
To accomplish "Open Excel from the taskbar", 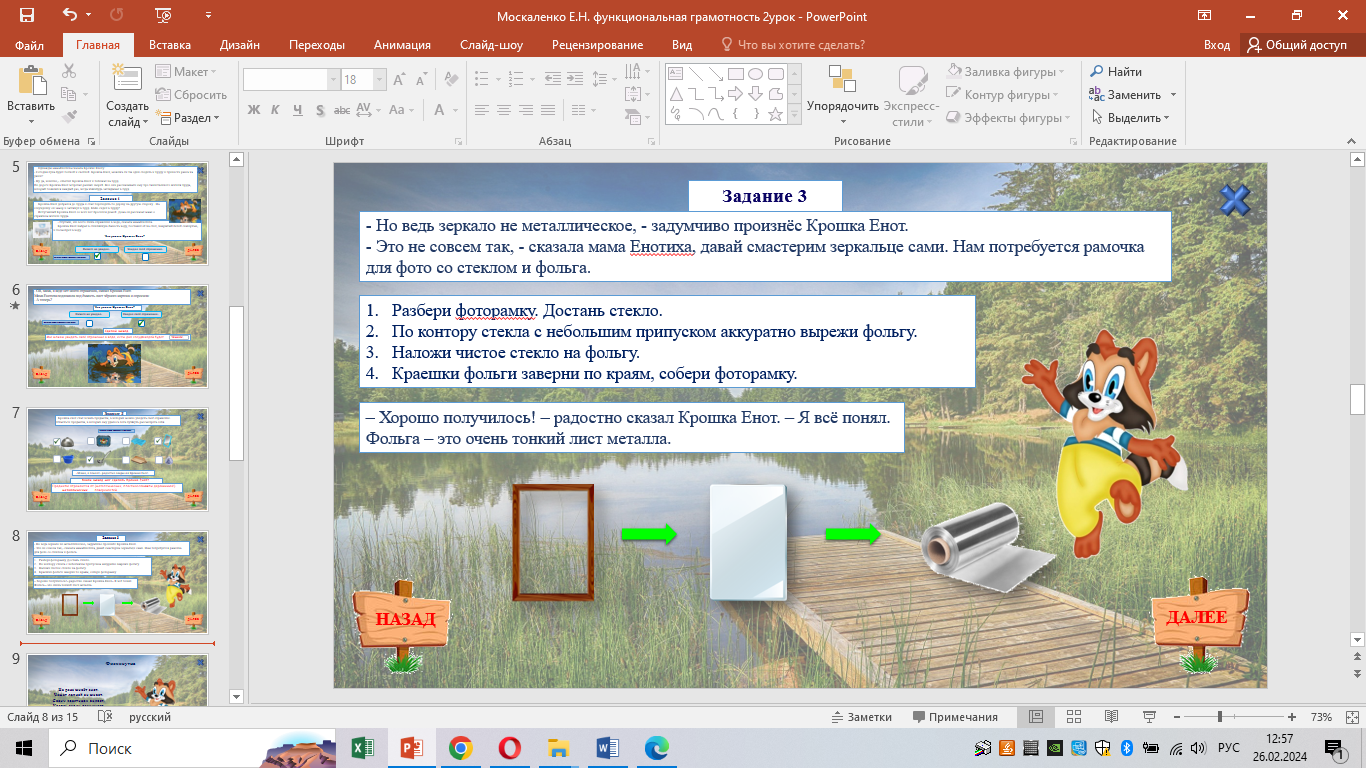I will tap(363, 747).
